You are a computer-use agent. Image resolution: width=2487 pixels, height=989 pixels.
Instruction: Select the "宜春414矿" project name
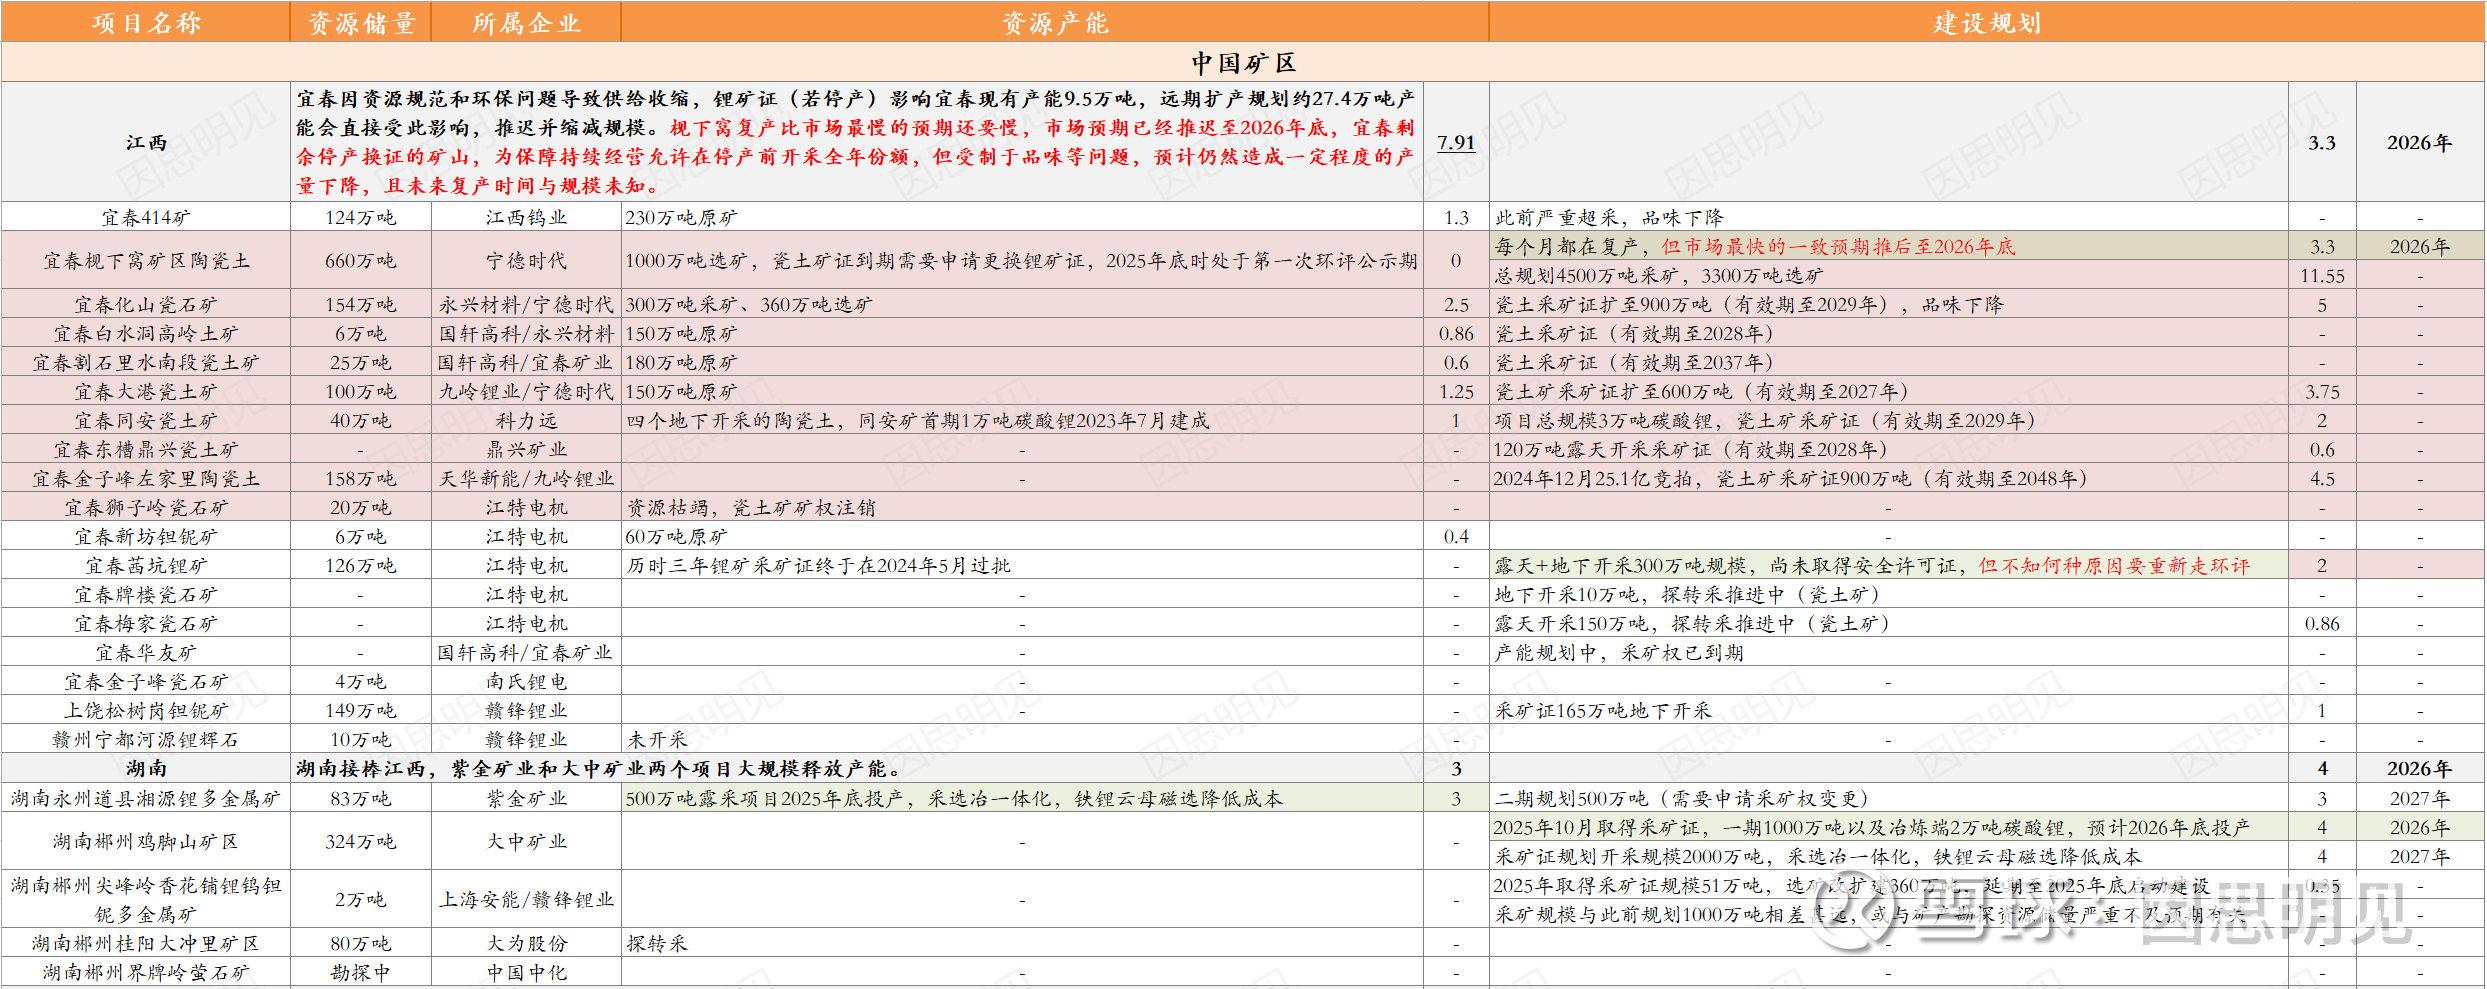pyautogui.click(x=146, y=217)
